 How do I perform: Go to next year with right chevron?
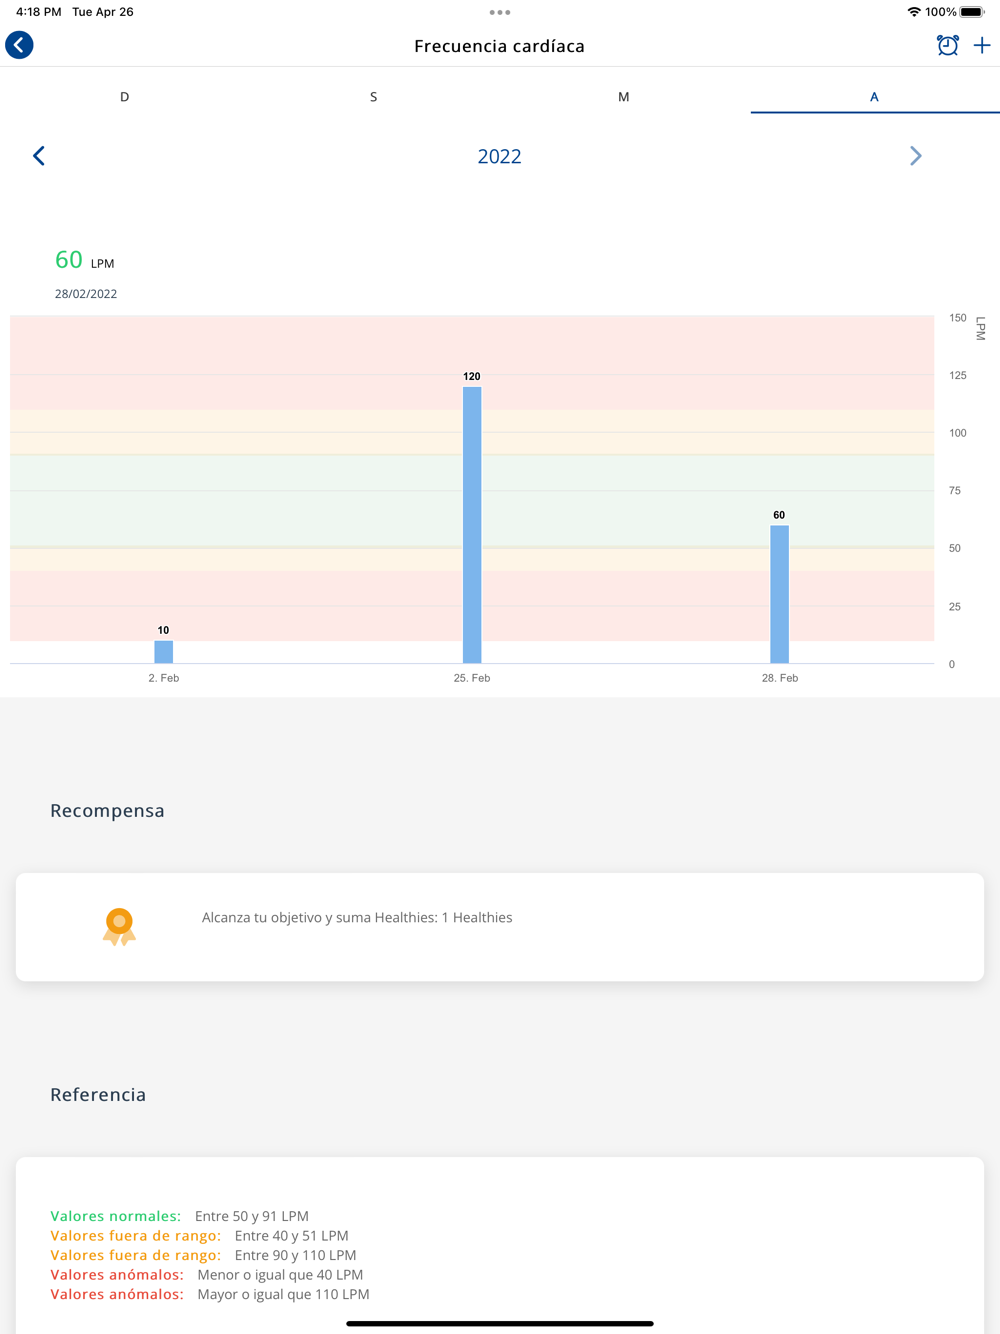click(x=915, y=156)
